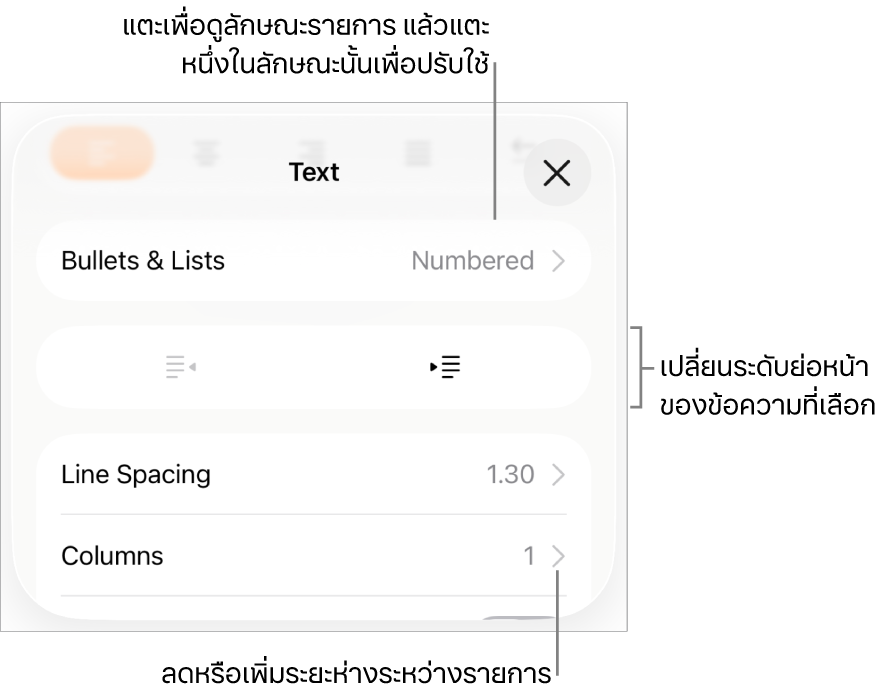Expand the Columns chevron arrow
886x694 pixels.
[x=559, y=556]
